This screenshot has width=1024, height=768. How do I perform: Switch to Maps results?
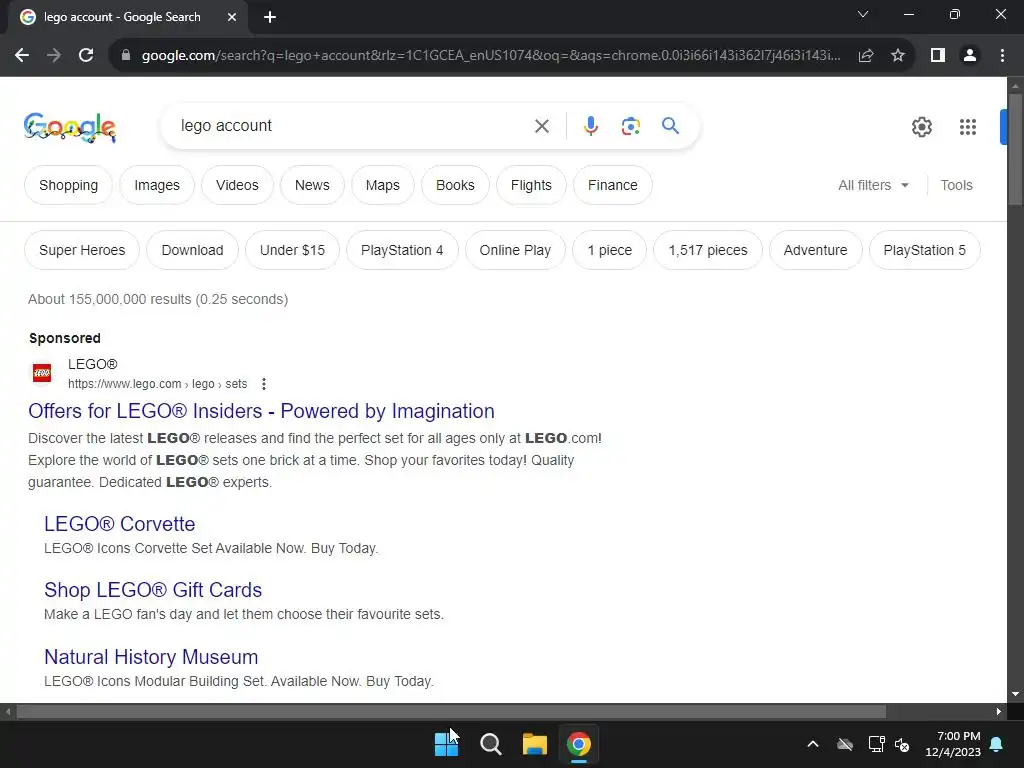(383, 185)
